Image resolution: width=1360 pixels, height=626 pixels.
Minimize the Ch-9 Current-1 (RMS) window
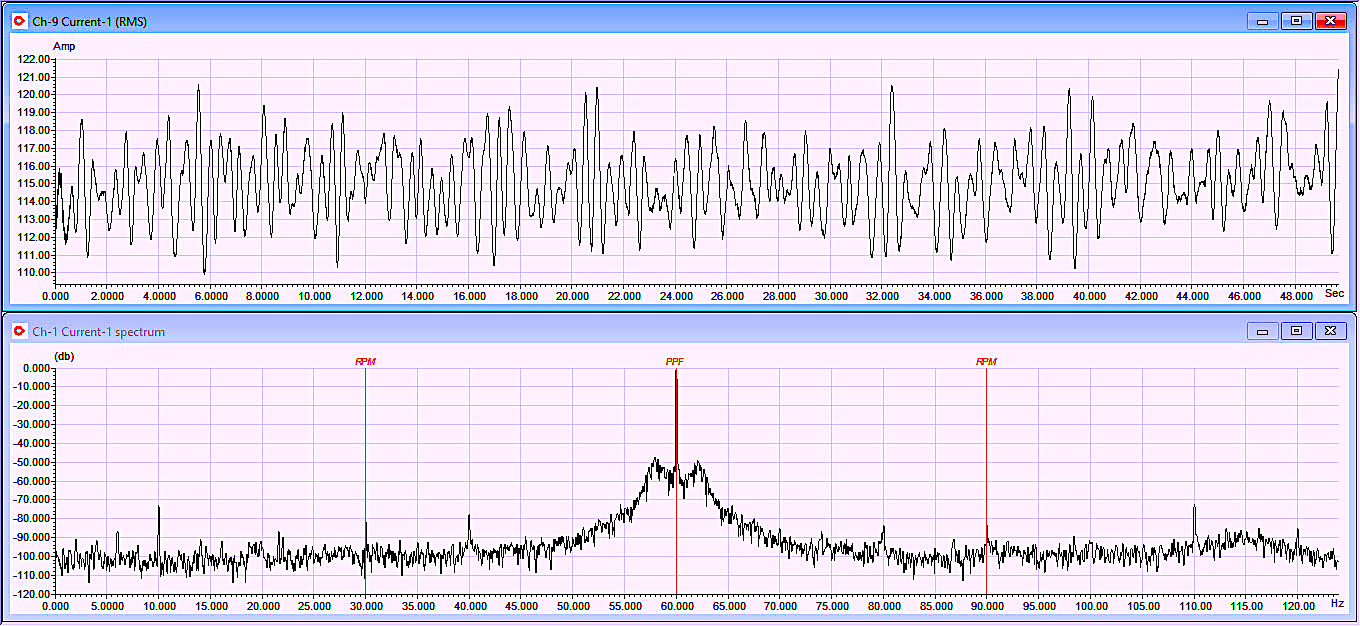1262,20
